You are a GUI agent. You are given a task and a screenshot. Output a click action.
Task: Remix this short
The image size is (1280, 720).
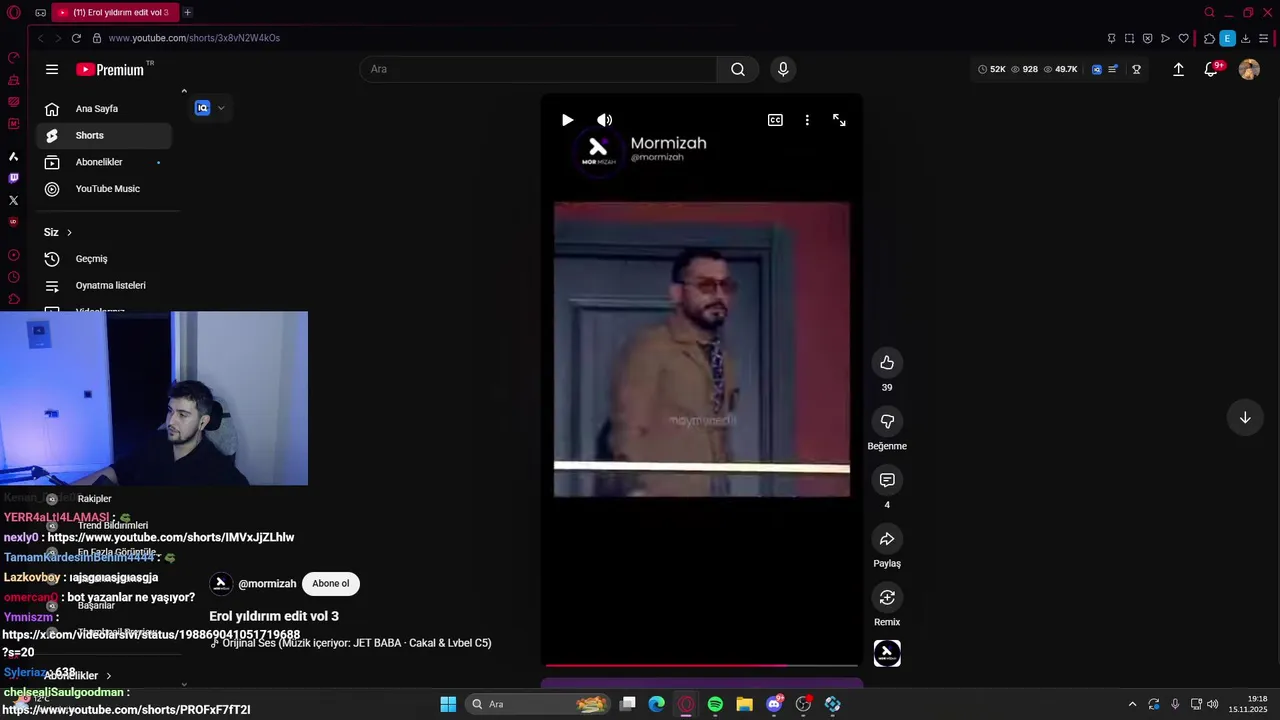(x=887, y=597)
